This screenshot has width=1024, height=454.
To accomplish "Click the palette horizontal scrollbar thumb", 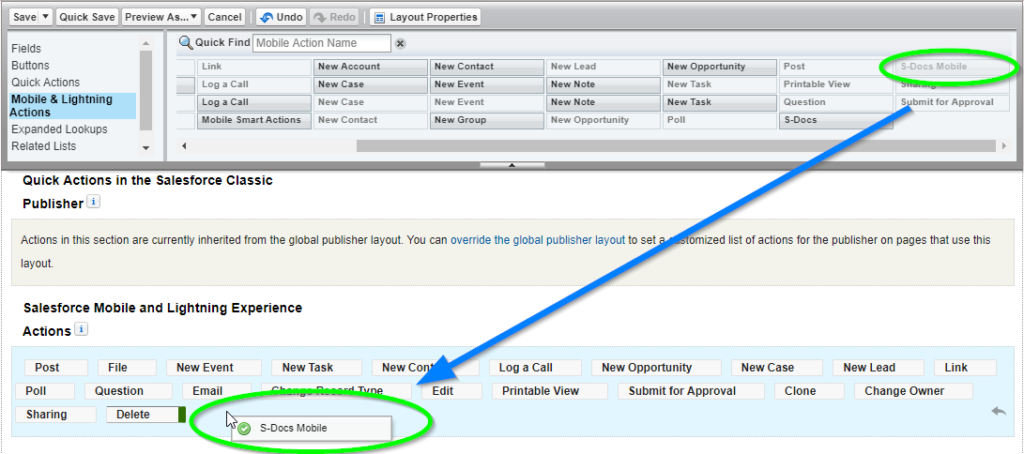I will (x=676, y=146).
